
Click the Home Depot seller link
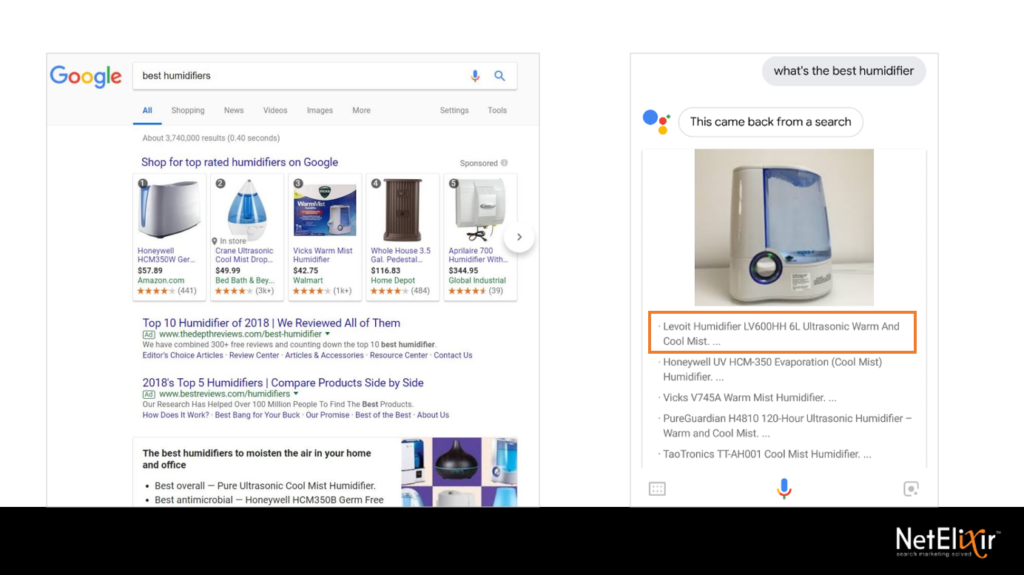point(392,280)
